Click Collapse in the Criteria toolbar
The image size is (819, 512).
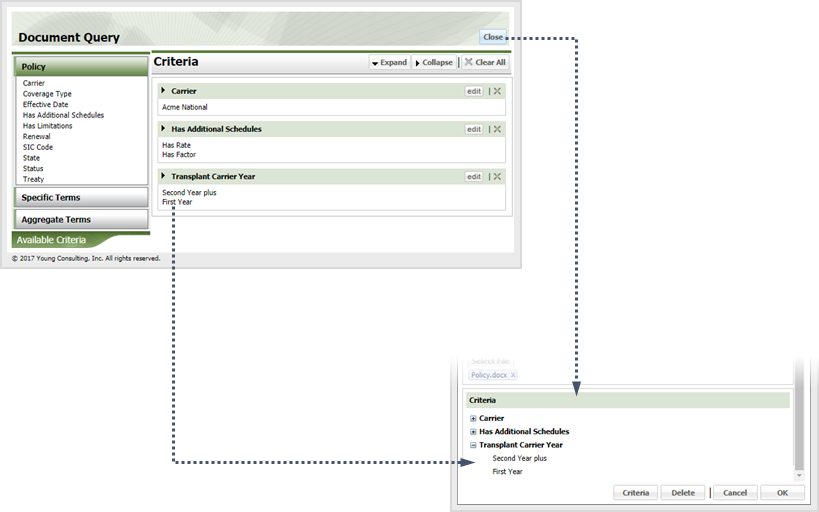[433, 62]
